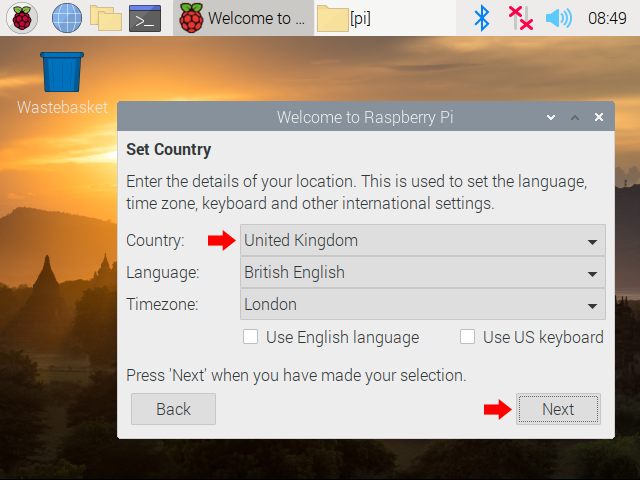
Task: Open the file manager folders icon
Action: coord(106,18)
